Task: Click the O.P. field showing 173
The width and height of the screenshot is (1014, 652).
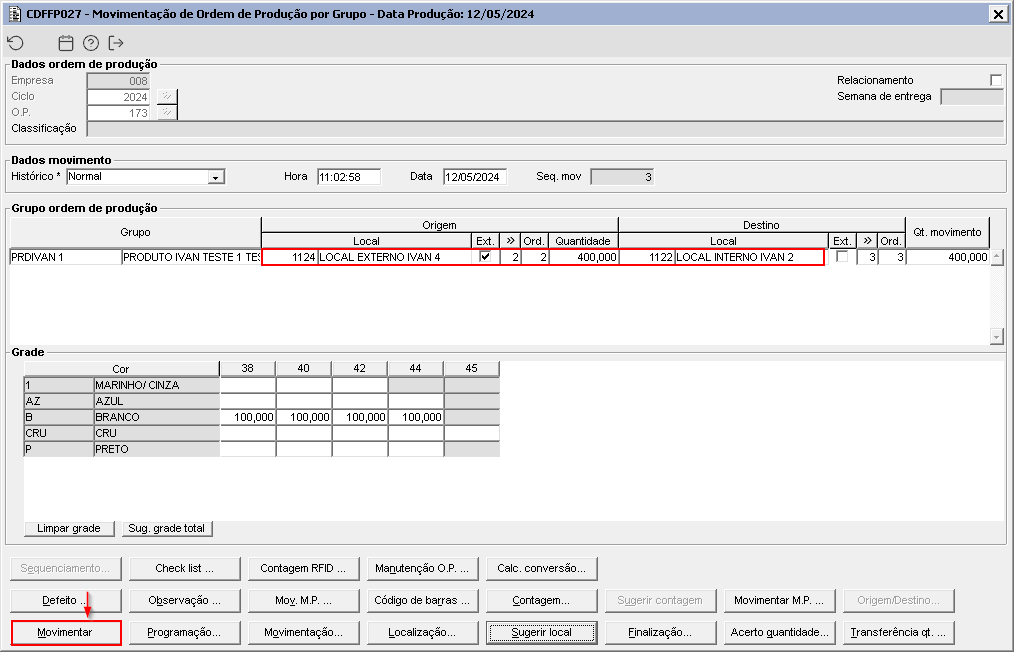Action: (118, 113)
